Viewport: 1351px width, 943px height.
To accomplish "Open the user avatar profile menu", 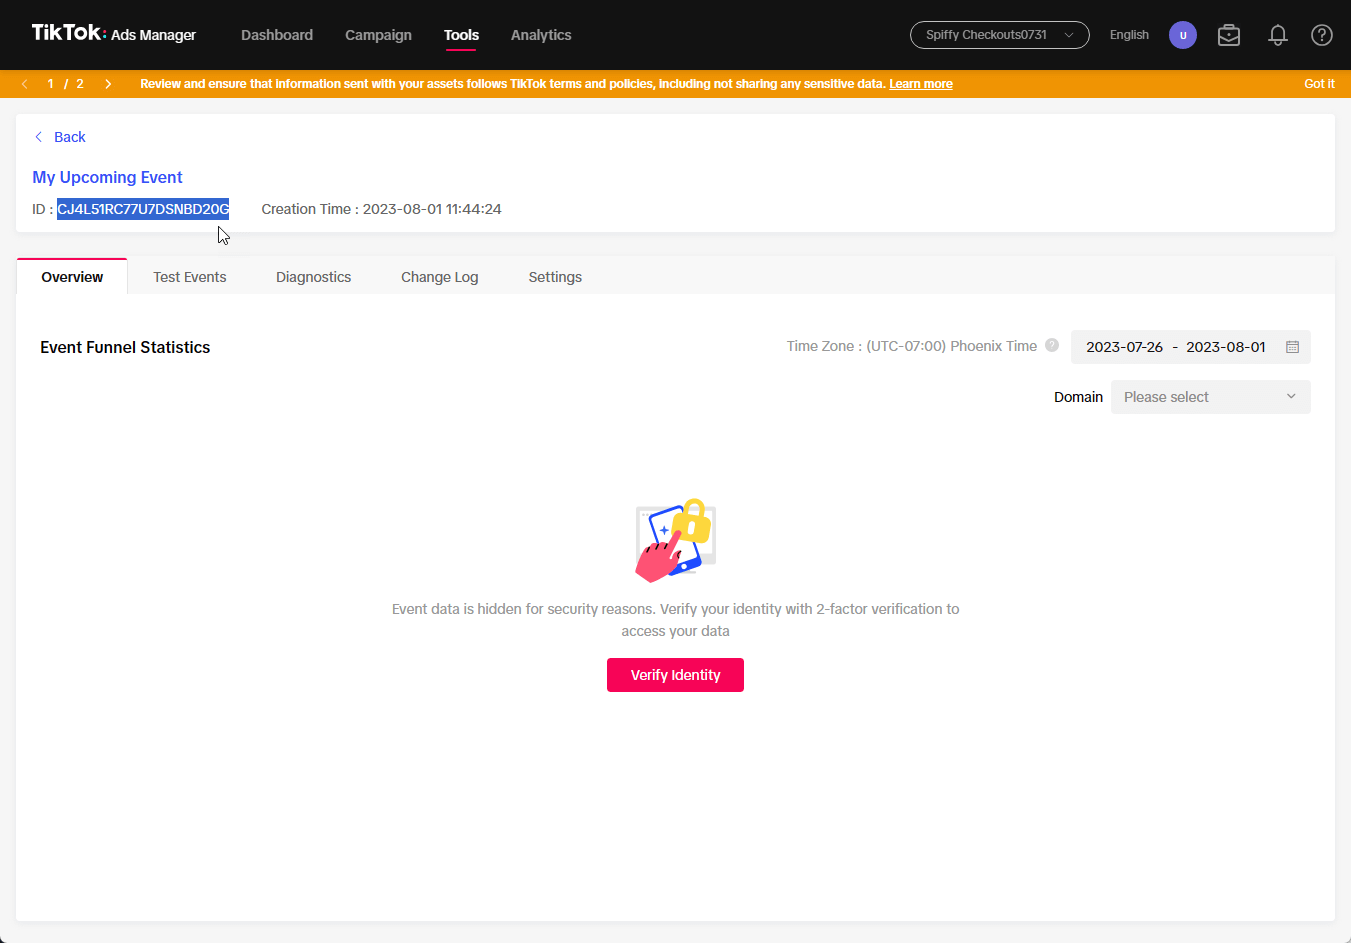I will point(1183,35).
